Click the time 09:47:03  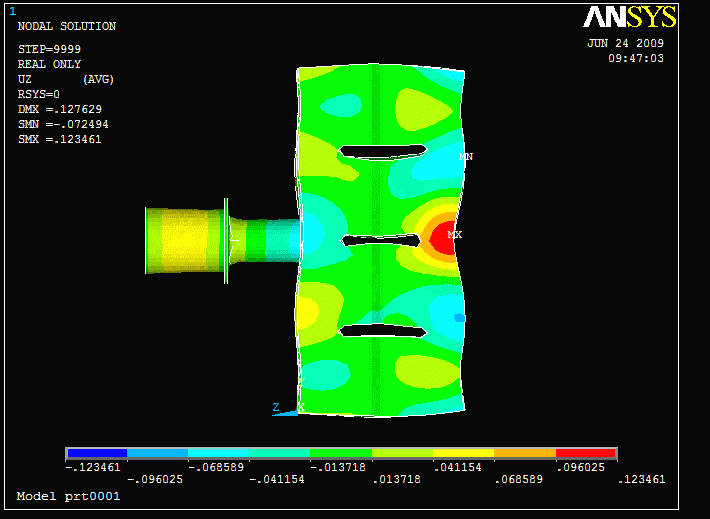point(636,58)
